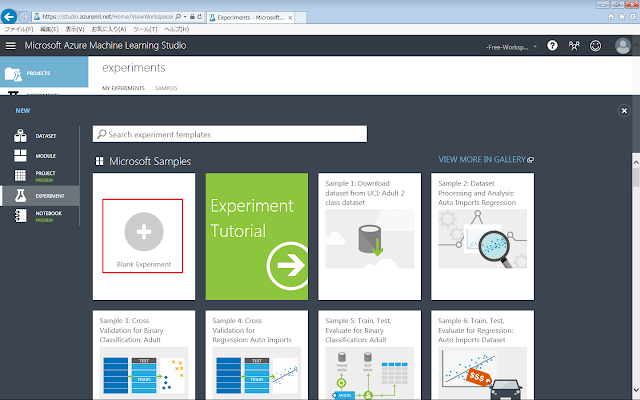Click the Blank Experiment label
Viewport: 640px width, 400px height.
(144, 264)
